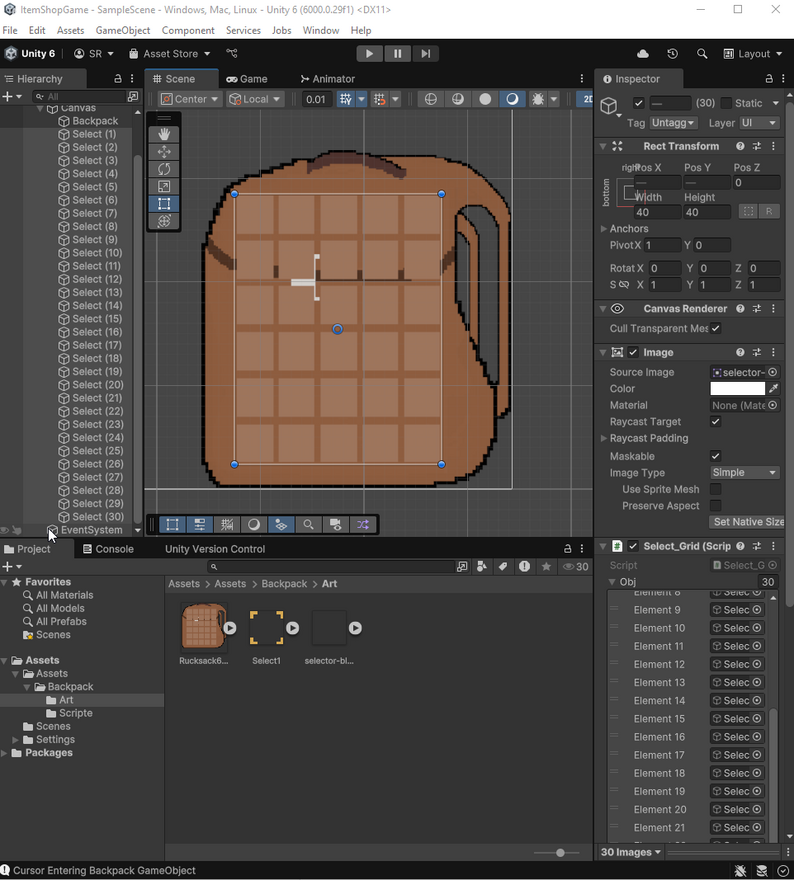Open the GameObject menu

[123, 30]
